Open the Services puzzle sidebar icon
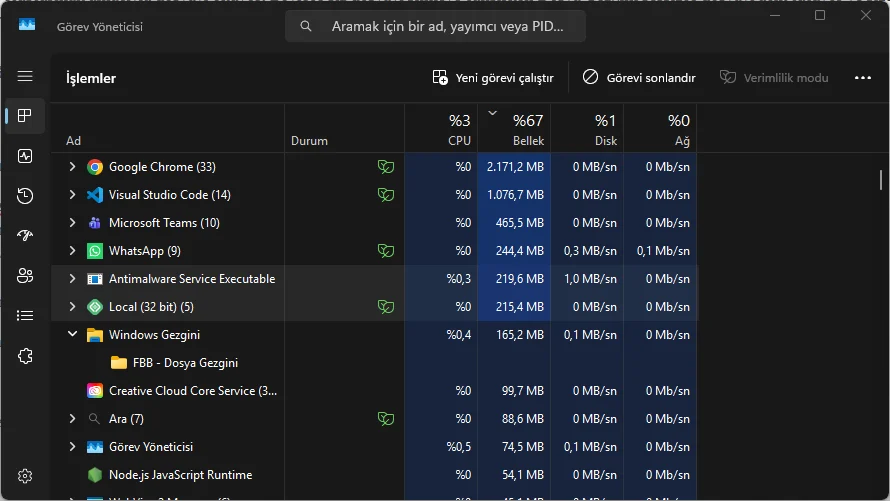Screen dimensions: 890x501 click(25, 356)
